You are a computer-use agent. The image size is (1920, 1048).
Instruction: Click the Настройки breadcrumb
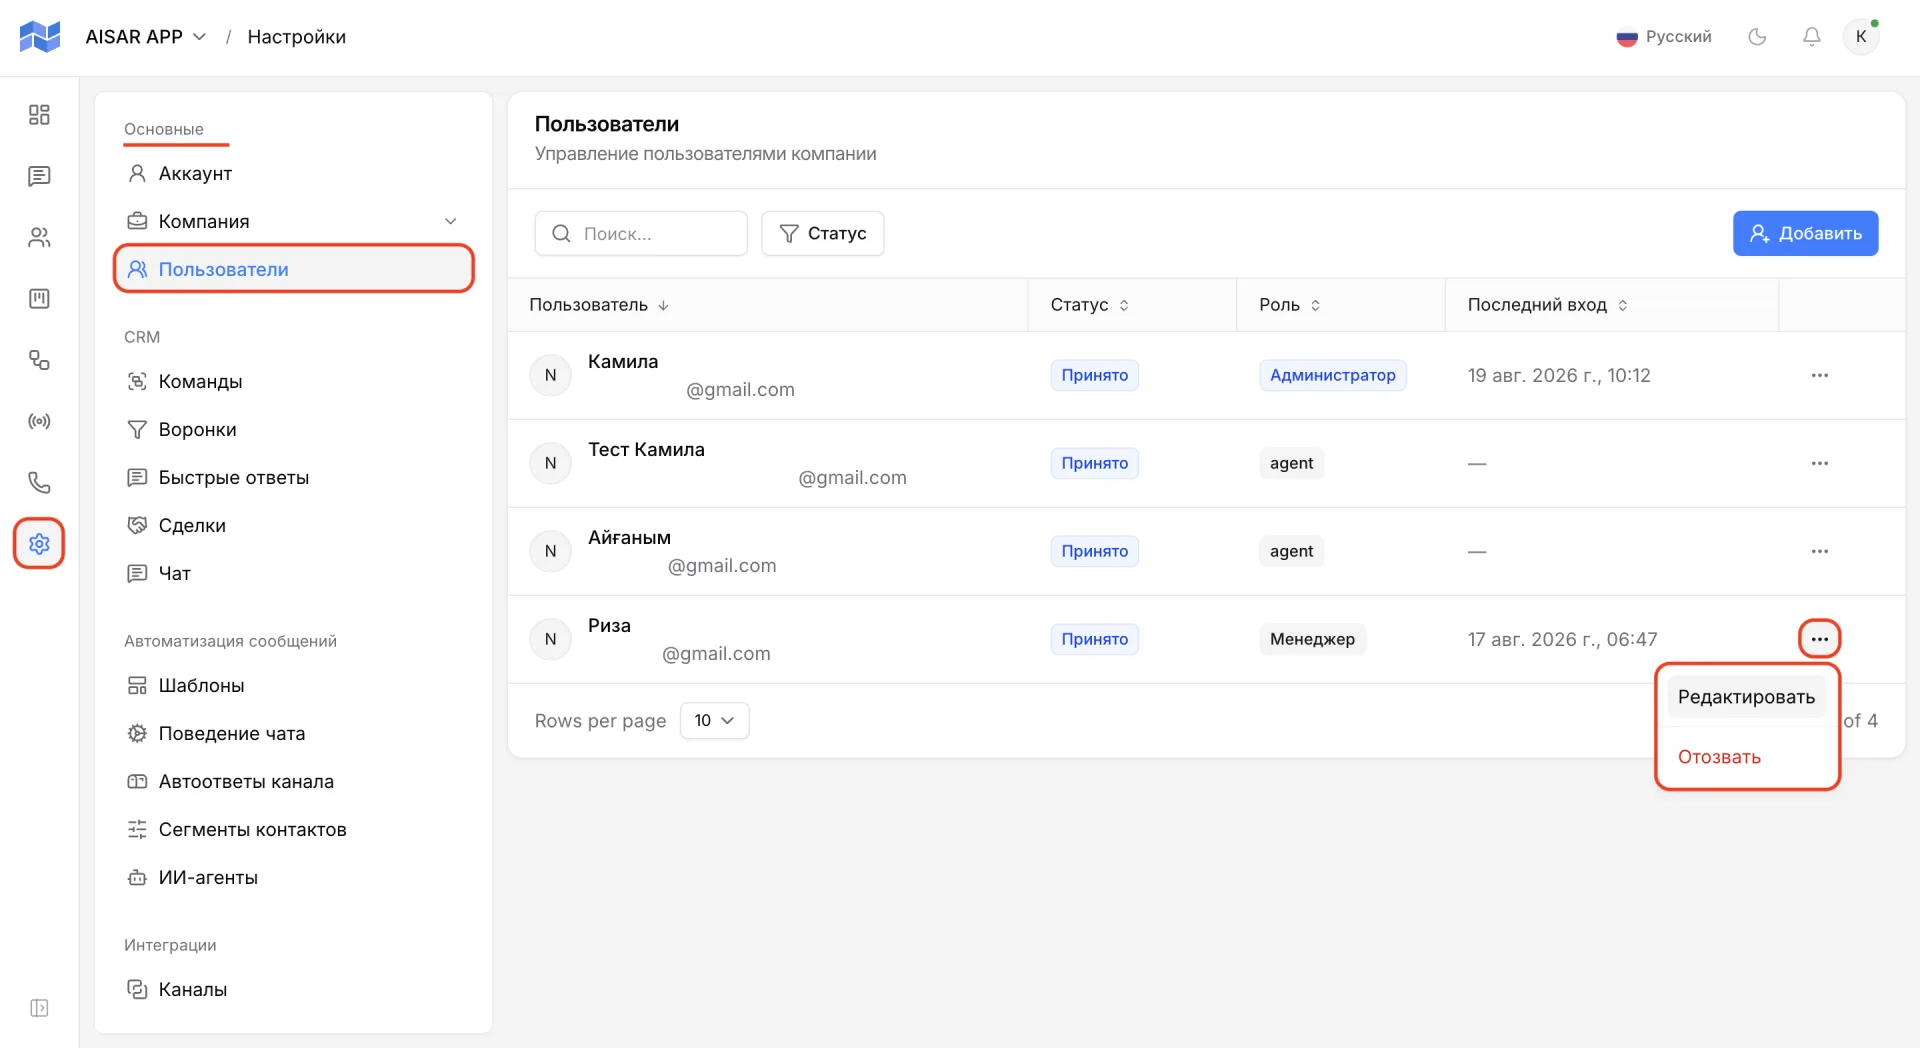click(x=296, y=37)
